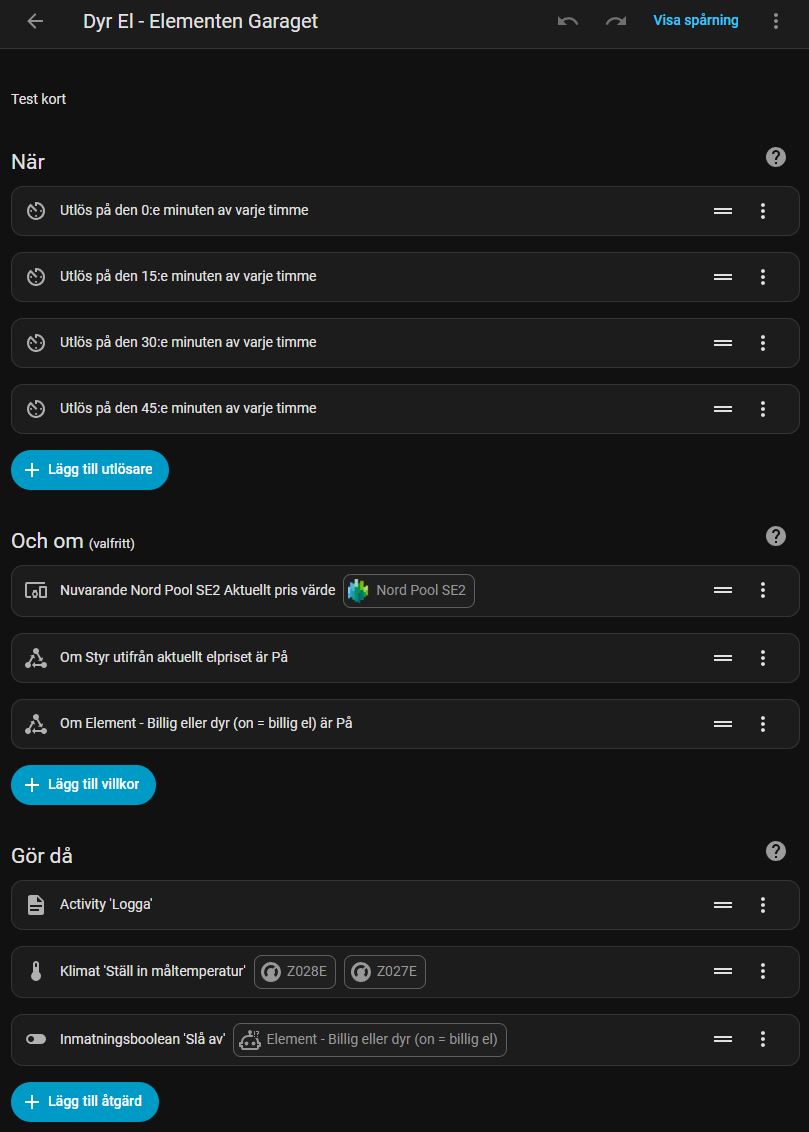Open help for the Och om section
The height and width of the screenshot is (1132, 809).
point(775,536)
